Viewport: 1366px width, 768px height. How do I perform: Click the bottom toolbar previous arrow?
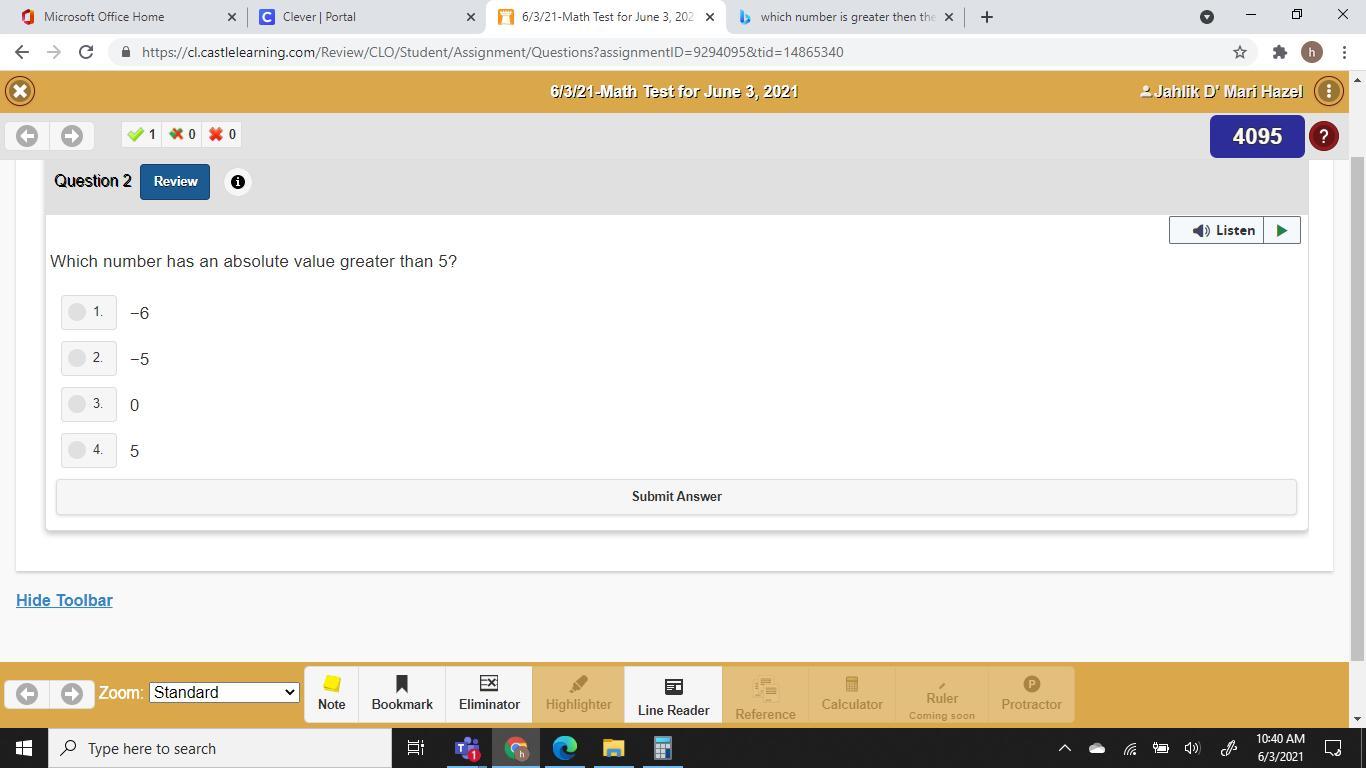click(x=27, y=693)
